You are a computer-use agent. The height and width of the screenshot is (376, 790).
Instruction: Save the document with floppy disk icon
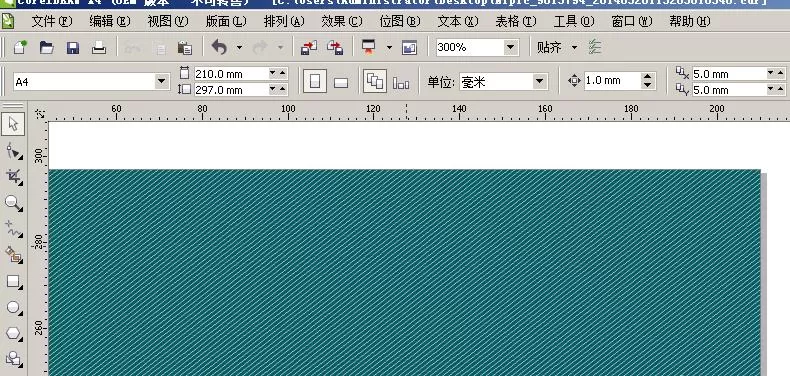[73, 48]
